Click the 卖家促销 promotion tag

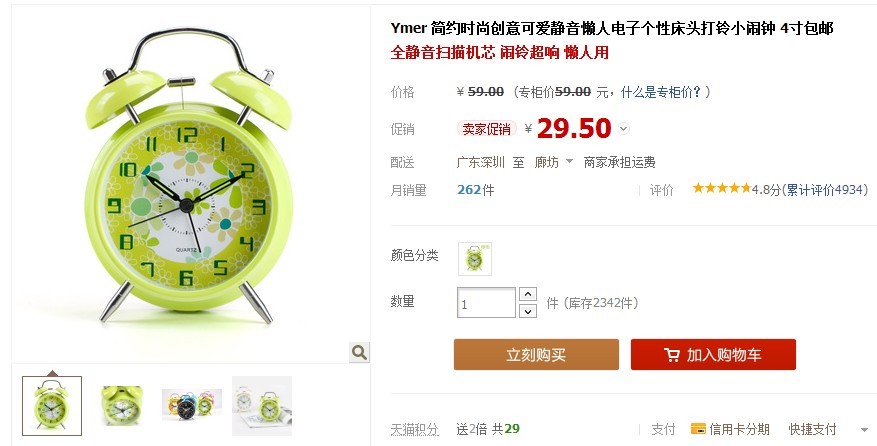click(x=486, y=129)
